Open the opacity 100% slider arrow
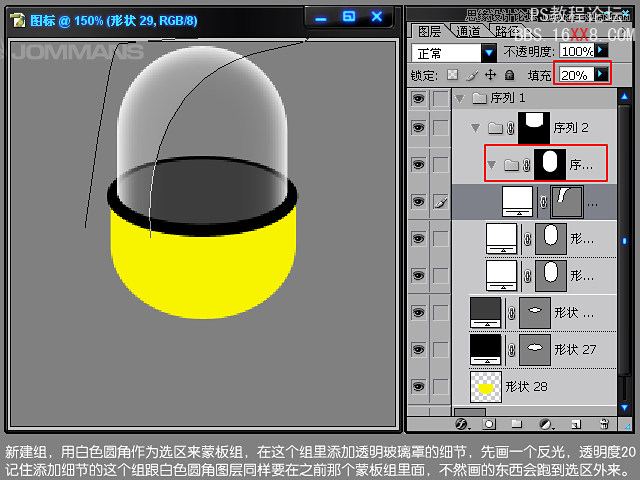Image resolution: width=640 pixels, height=480 pixels. (x=601, y=51)
